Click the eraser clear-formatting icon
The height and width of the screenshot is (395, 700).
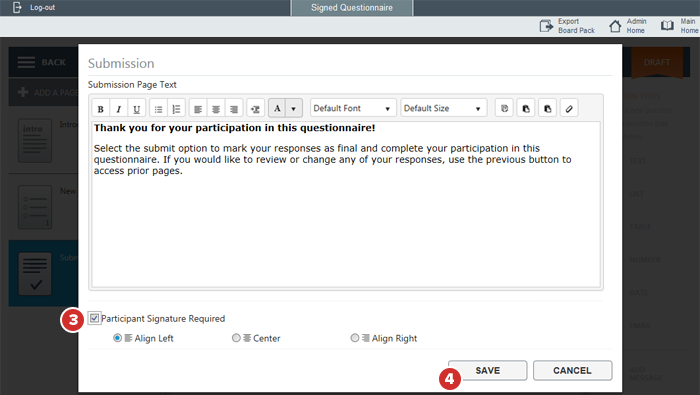tap(569, 108)
